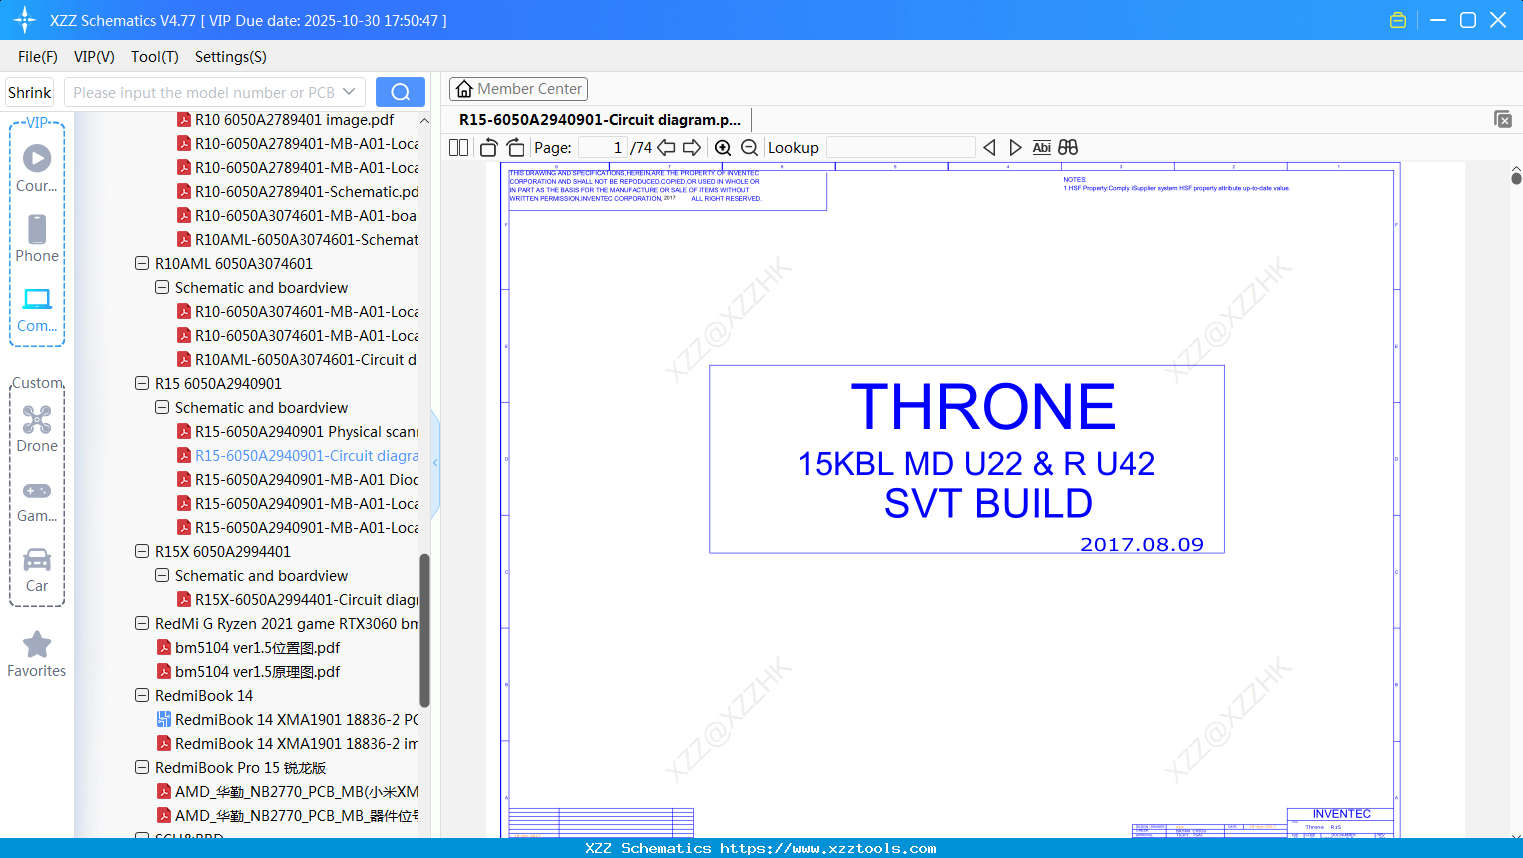Collapse the R15 6050A2940901 node
Viewport: 1523px width, 858px height.
pyautogui.click(x=142, y=384)
